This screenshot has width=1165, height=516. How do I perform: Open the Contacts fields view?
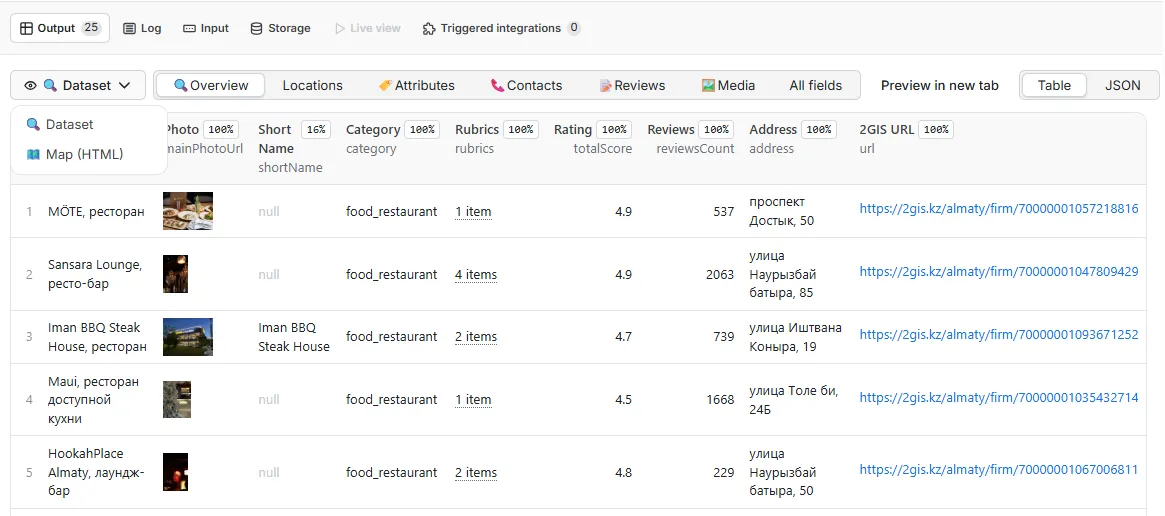pos(526,85)
